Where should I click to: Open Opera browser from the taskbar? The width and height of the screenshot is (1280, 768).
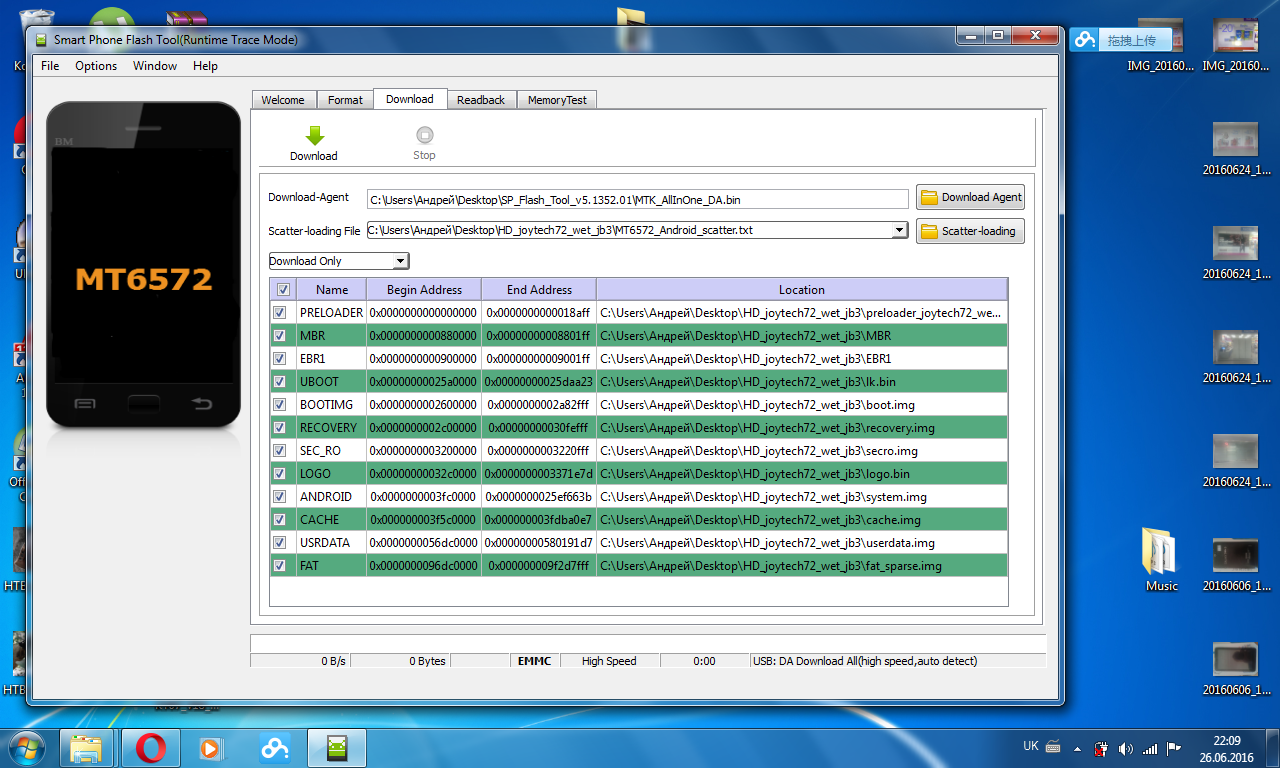coord(151,747)
